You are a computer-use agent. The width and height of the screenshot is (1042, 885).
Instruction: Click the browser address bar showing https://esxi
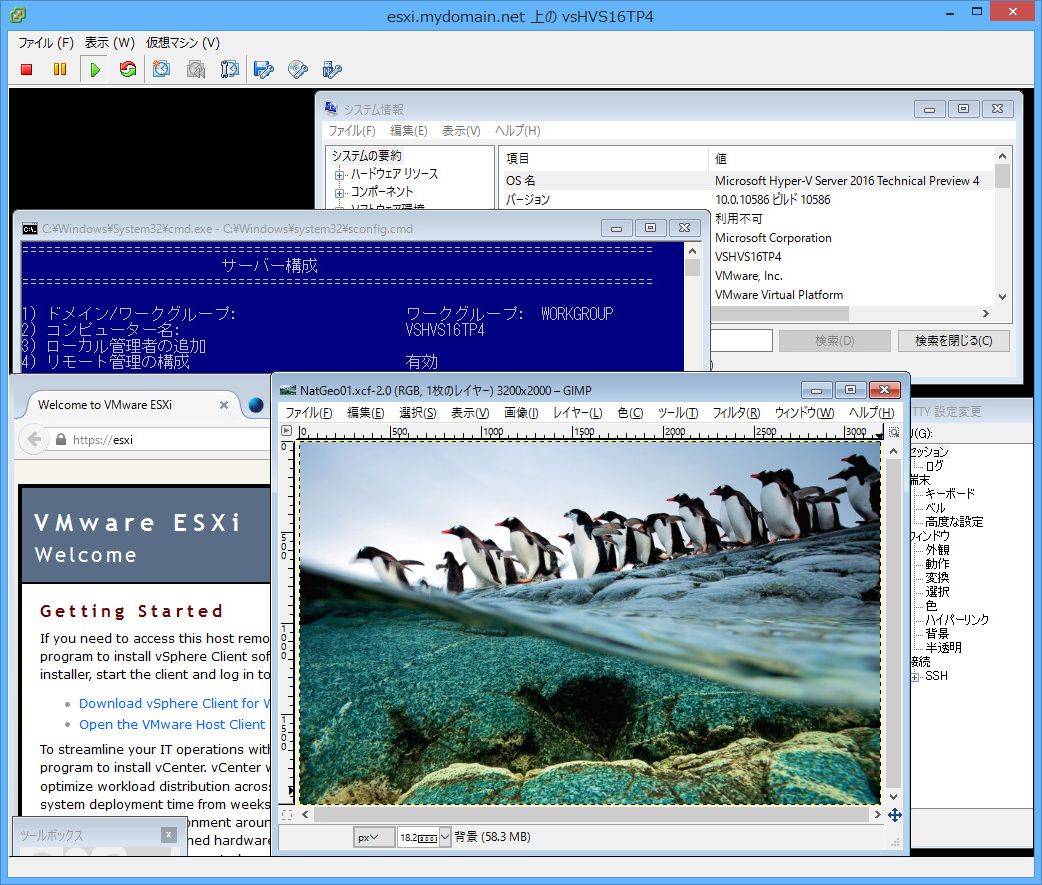[x=159, y=440]
